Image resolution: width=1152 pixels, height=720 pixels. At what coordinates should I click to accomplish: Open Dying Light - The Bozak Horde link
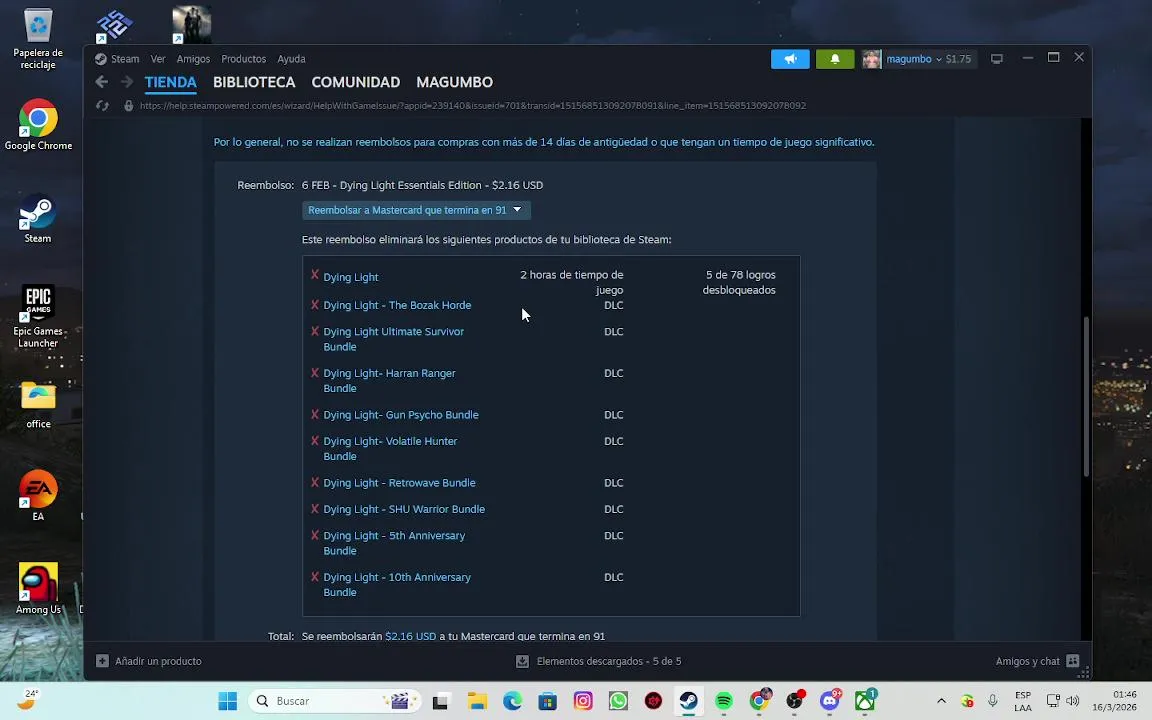[397, 305]
